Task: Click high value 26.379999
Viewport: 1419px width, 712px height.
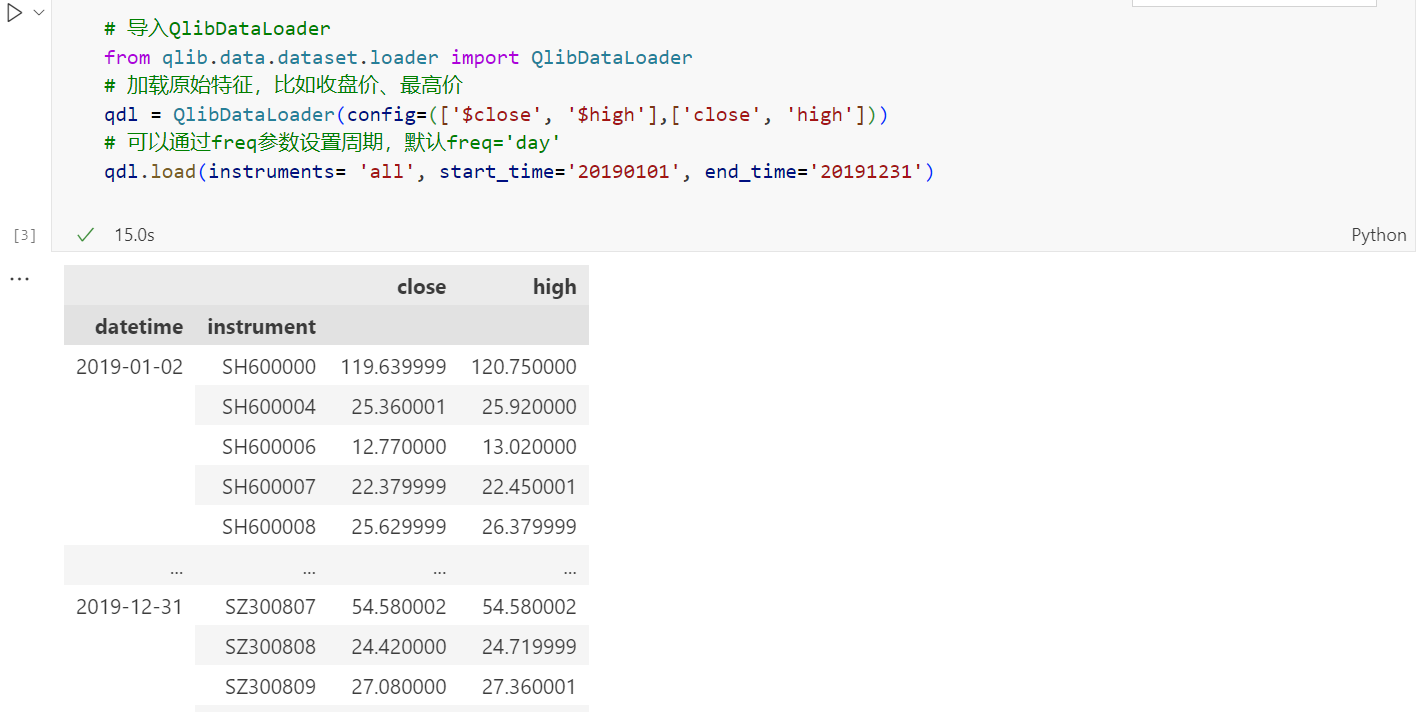Action: click(529, 527)
